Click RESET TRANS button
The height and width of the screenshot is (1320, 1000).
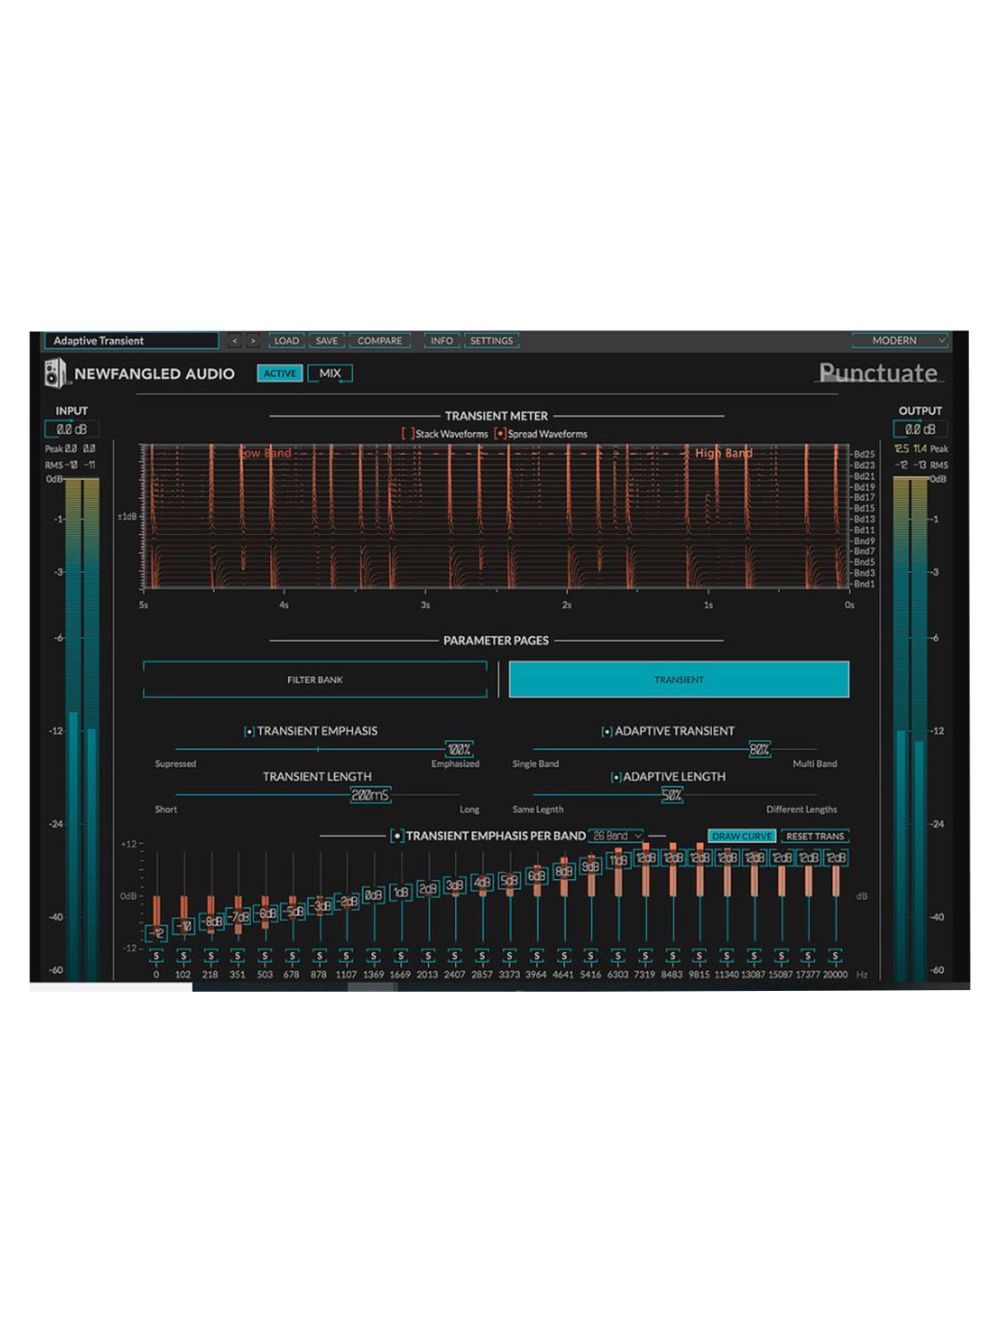pos(815,836)
